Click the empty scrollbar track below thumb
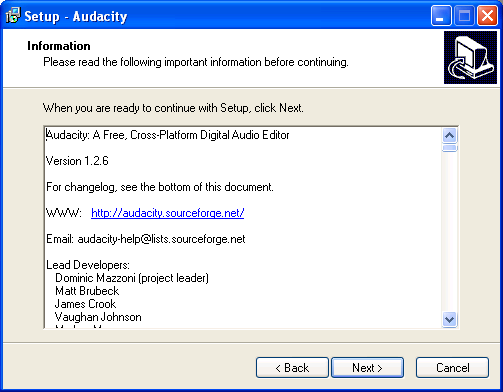 450,232
